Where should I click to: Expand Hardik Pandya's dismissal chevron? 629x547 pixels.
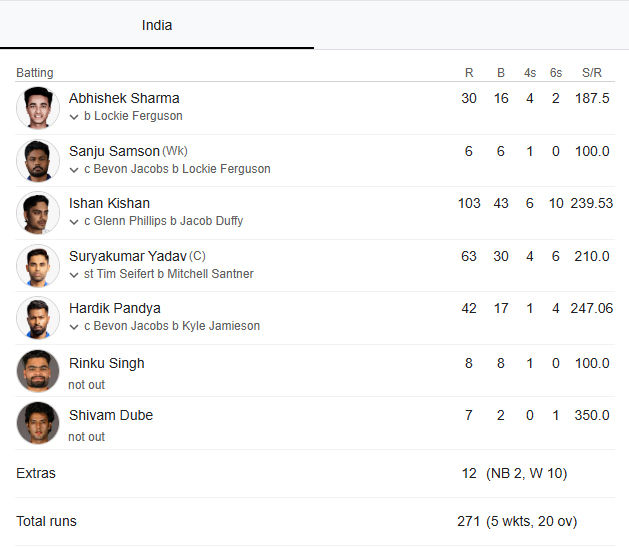(x=74, y=326)
